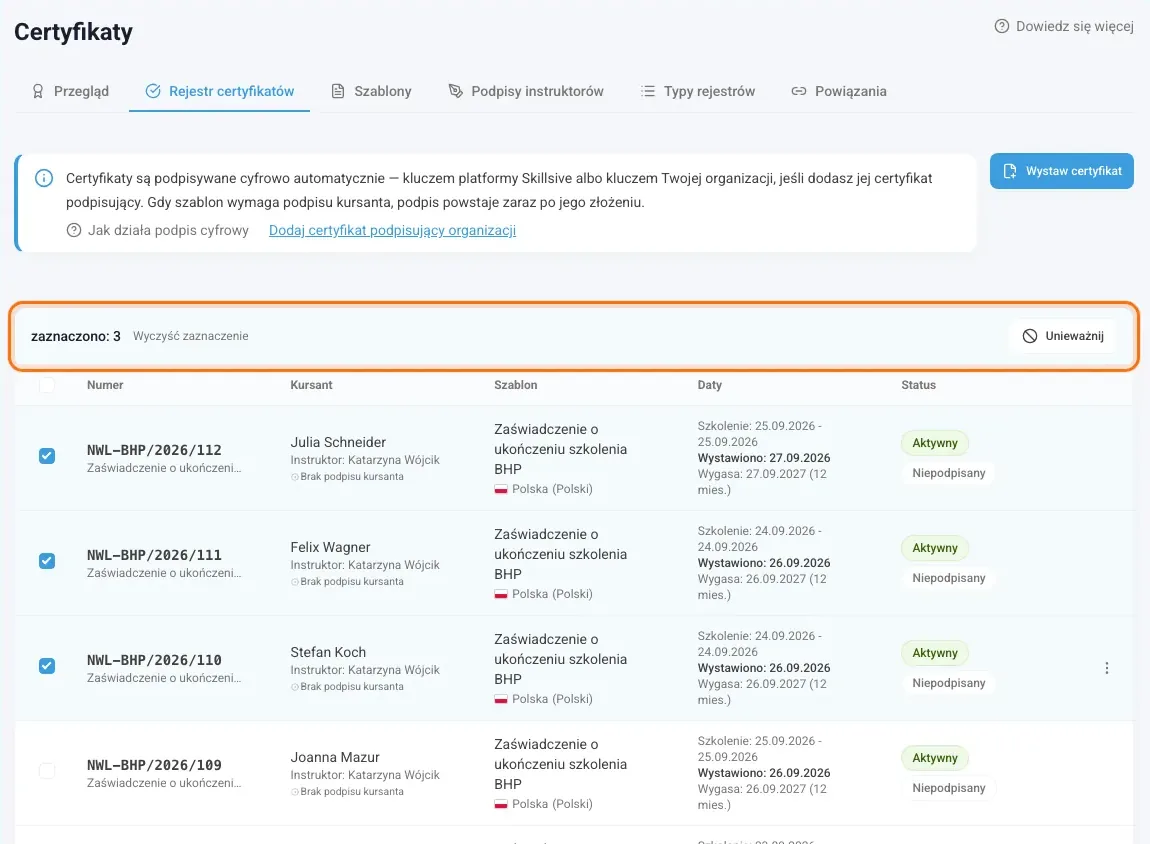Open the Przegląd tab
Image resolution: width=1150 pixels, height=844 pixels.
click(70, 91)
